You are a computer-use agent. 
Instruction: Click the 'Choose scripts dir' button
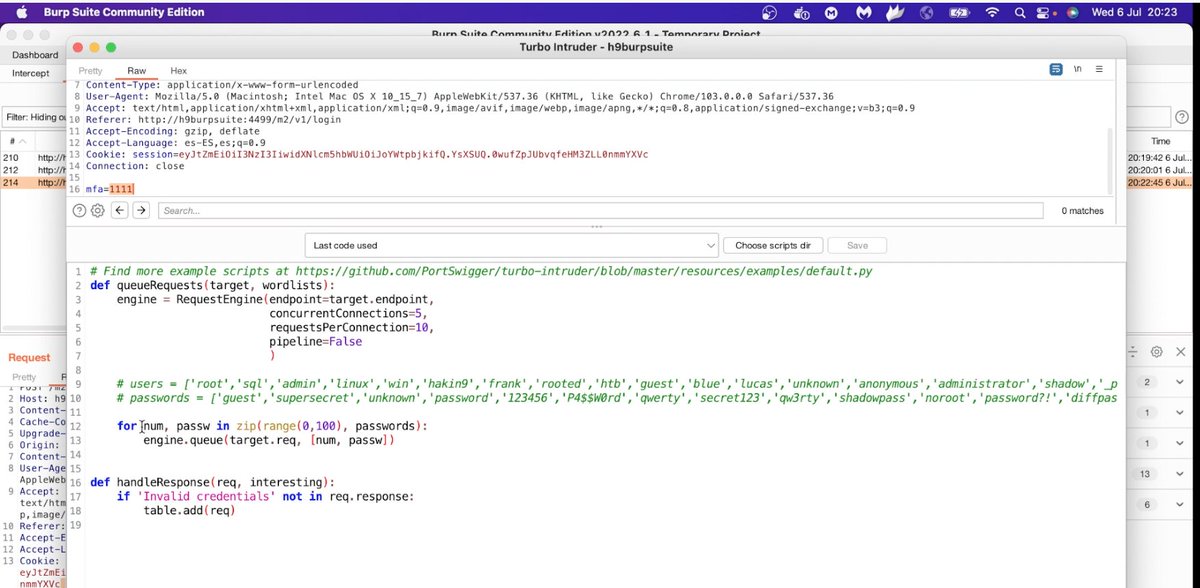tap(772, 245)
